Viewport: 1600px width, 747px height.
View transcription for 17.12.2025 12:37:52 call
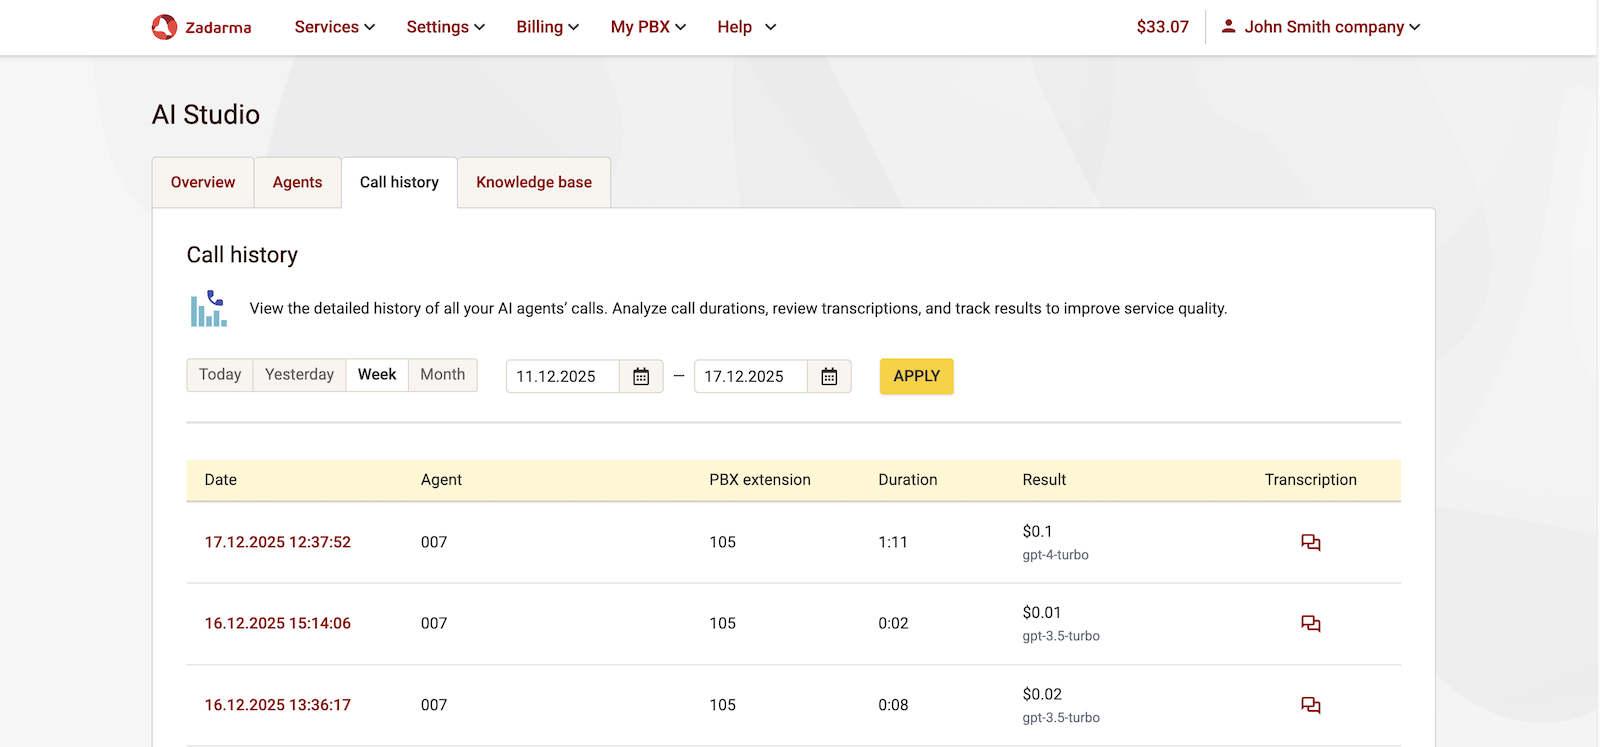coord(1310,542)
